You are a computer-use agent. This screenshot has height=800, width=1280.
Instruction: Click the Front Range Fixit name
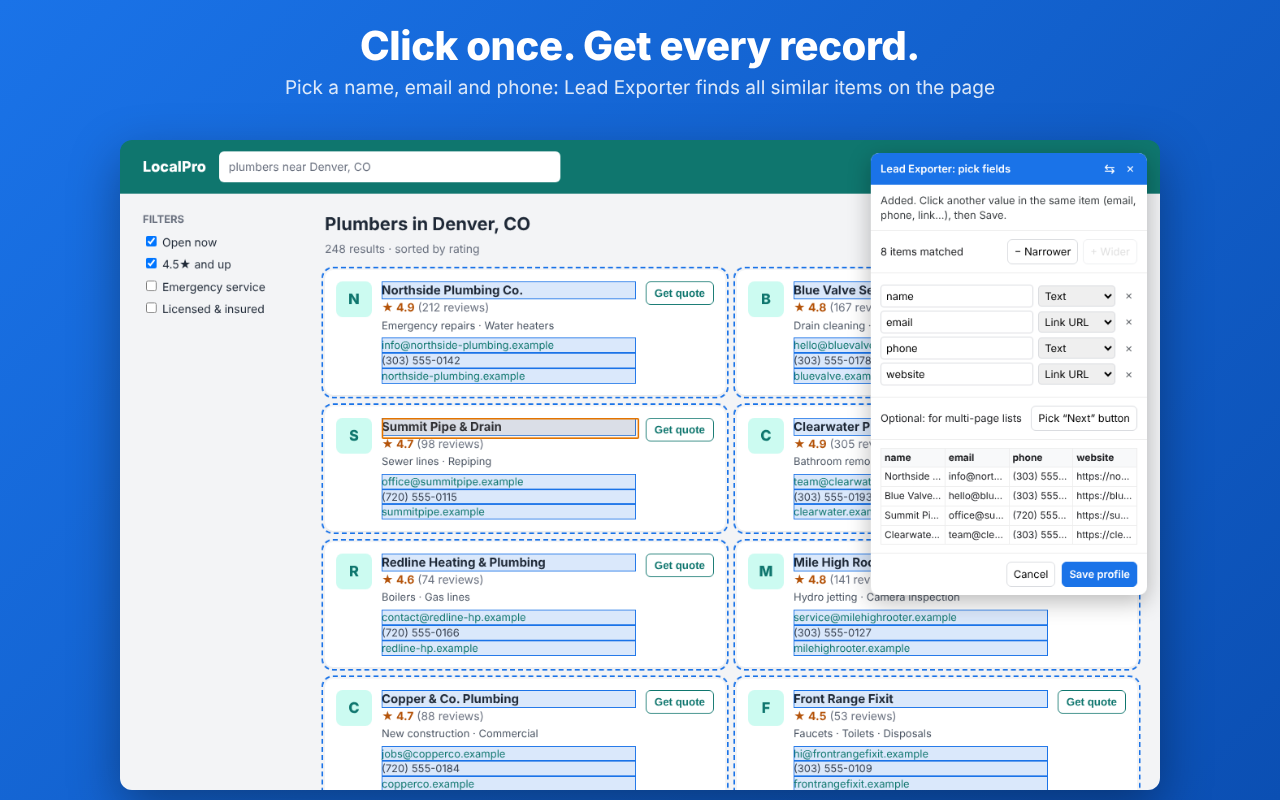pyautogui.click(x=920, y=699)
